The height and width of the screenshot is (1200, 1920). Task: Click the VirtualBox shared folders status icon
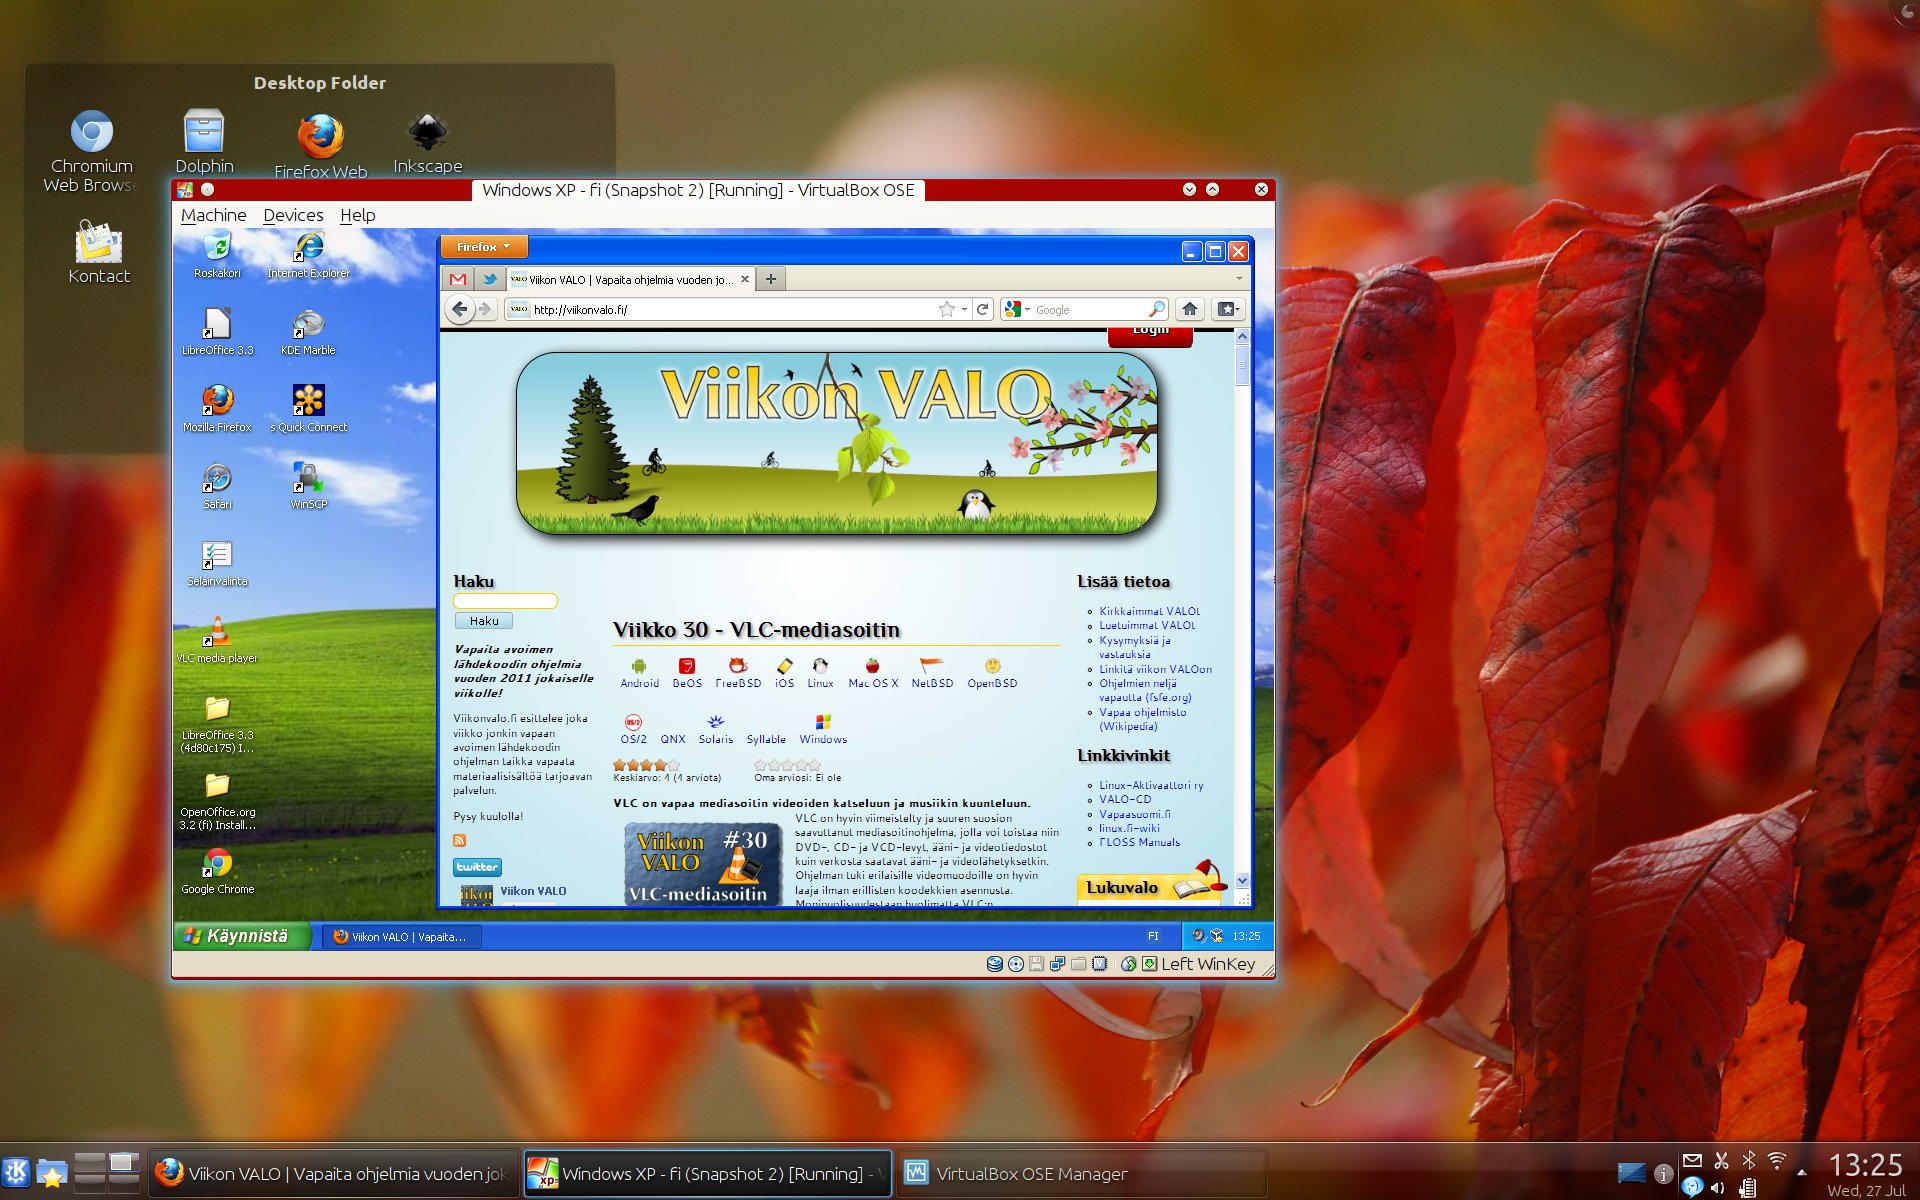[1078, 964]
